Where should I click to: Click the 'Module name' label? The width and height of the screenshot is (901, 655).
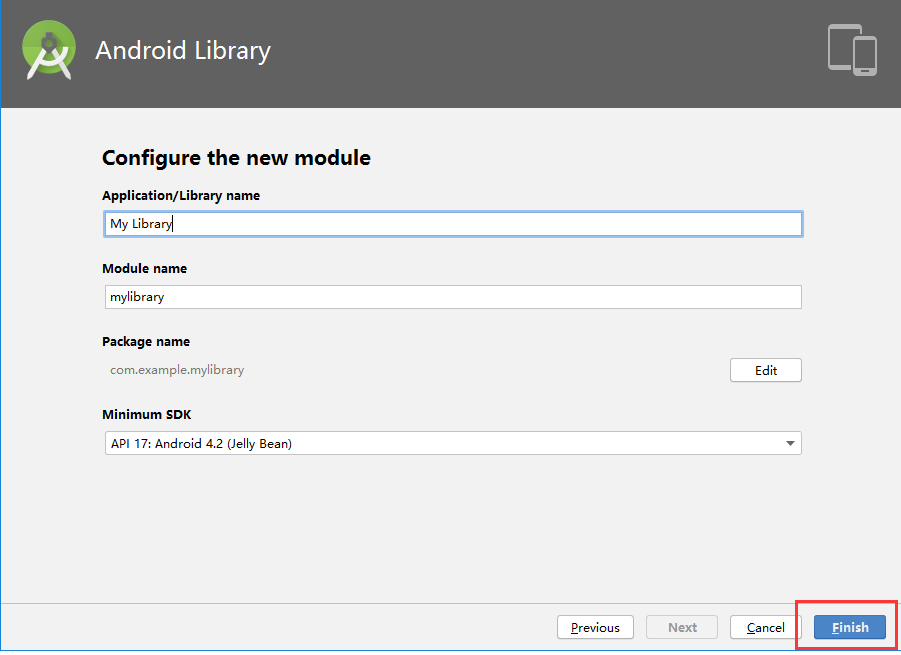pos(144,268)
